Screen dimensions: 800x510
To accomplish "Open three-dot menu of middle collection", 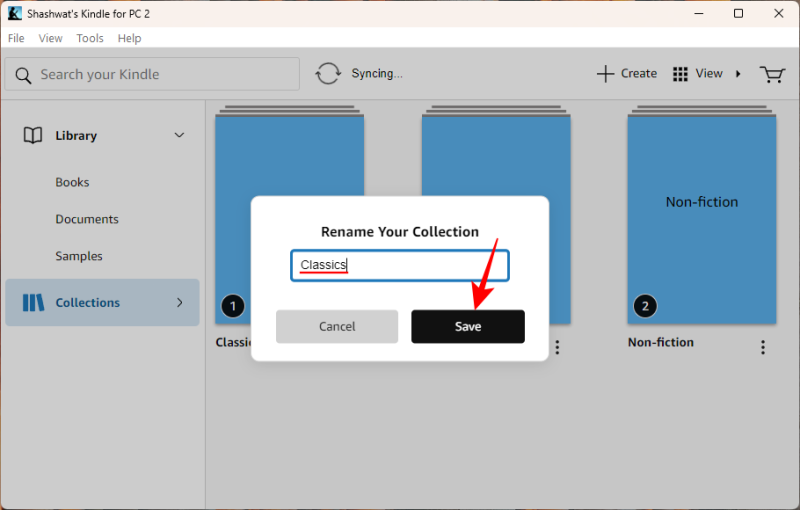I will pyautogui.click(x=557, y=347).
